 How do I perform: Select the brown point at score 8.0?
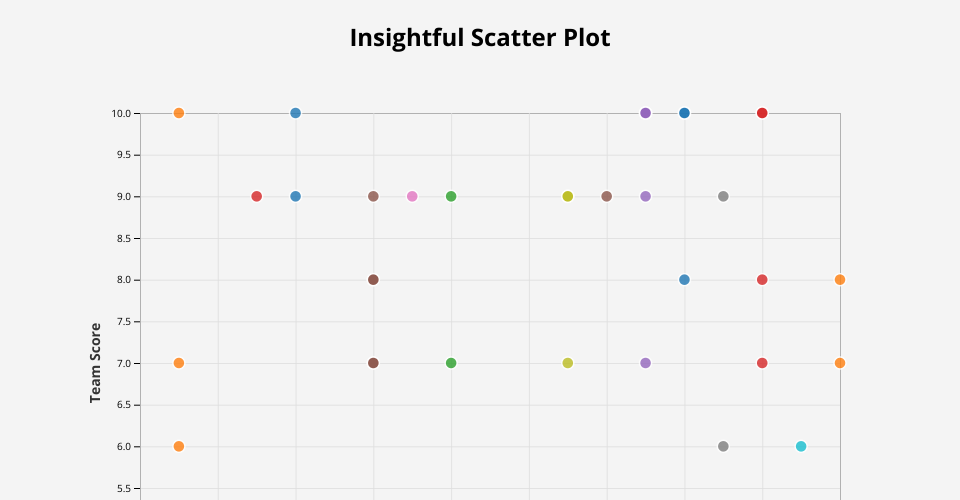373,280
